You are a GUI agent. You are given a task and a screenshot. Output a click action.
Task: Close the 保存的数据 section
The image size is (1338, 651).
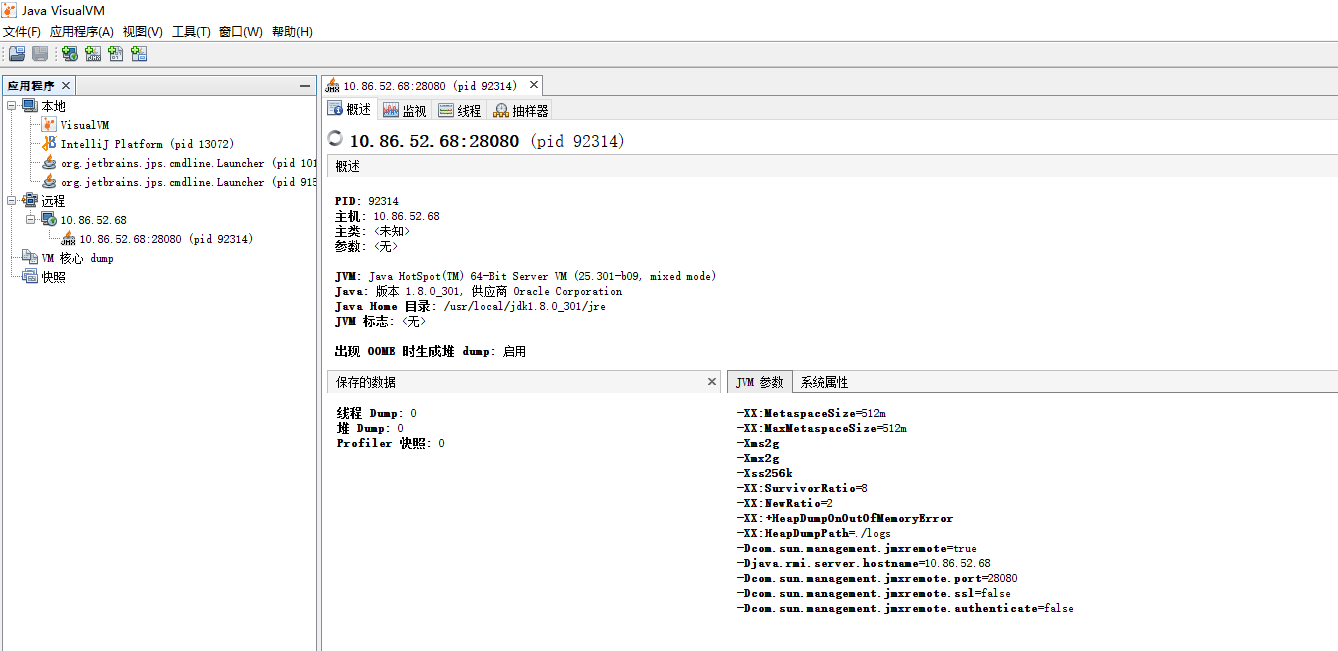712,381
